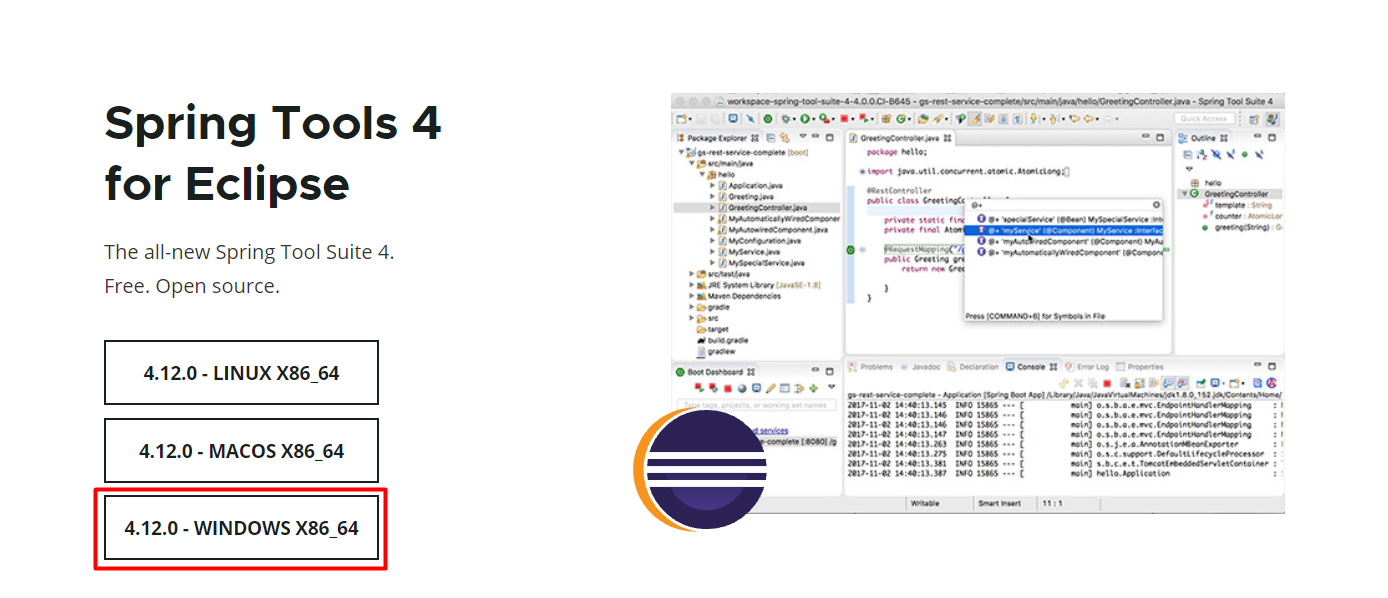Download the 4.12.0 Linux x86_64 build
Viewport: 1388px width, 598px height.
tap(241, 373)
